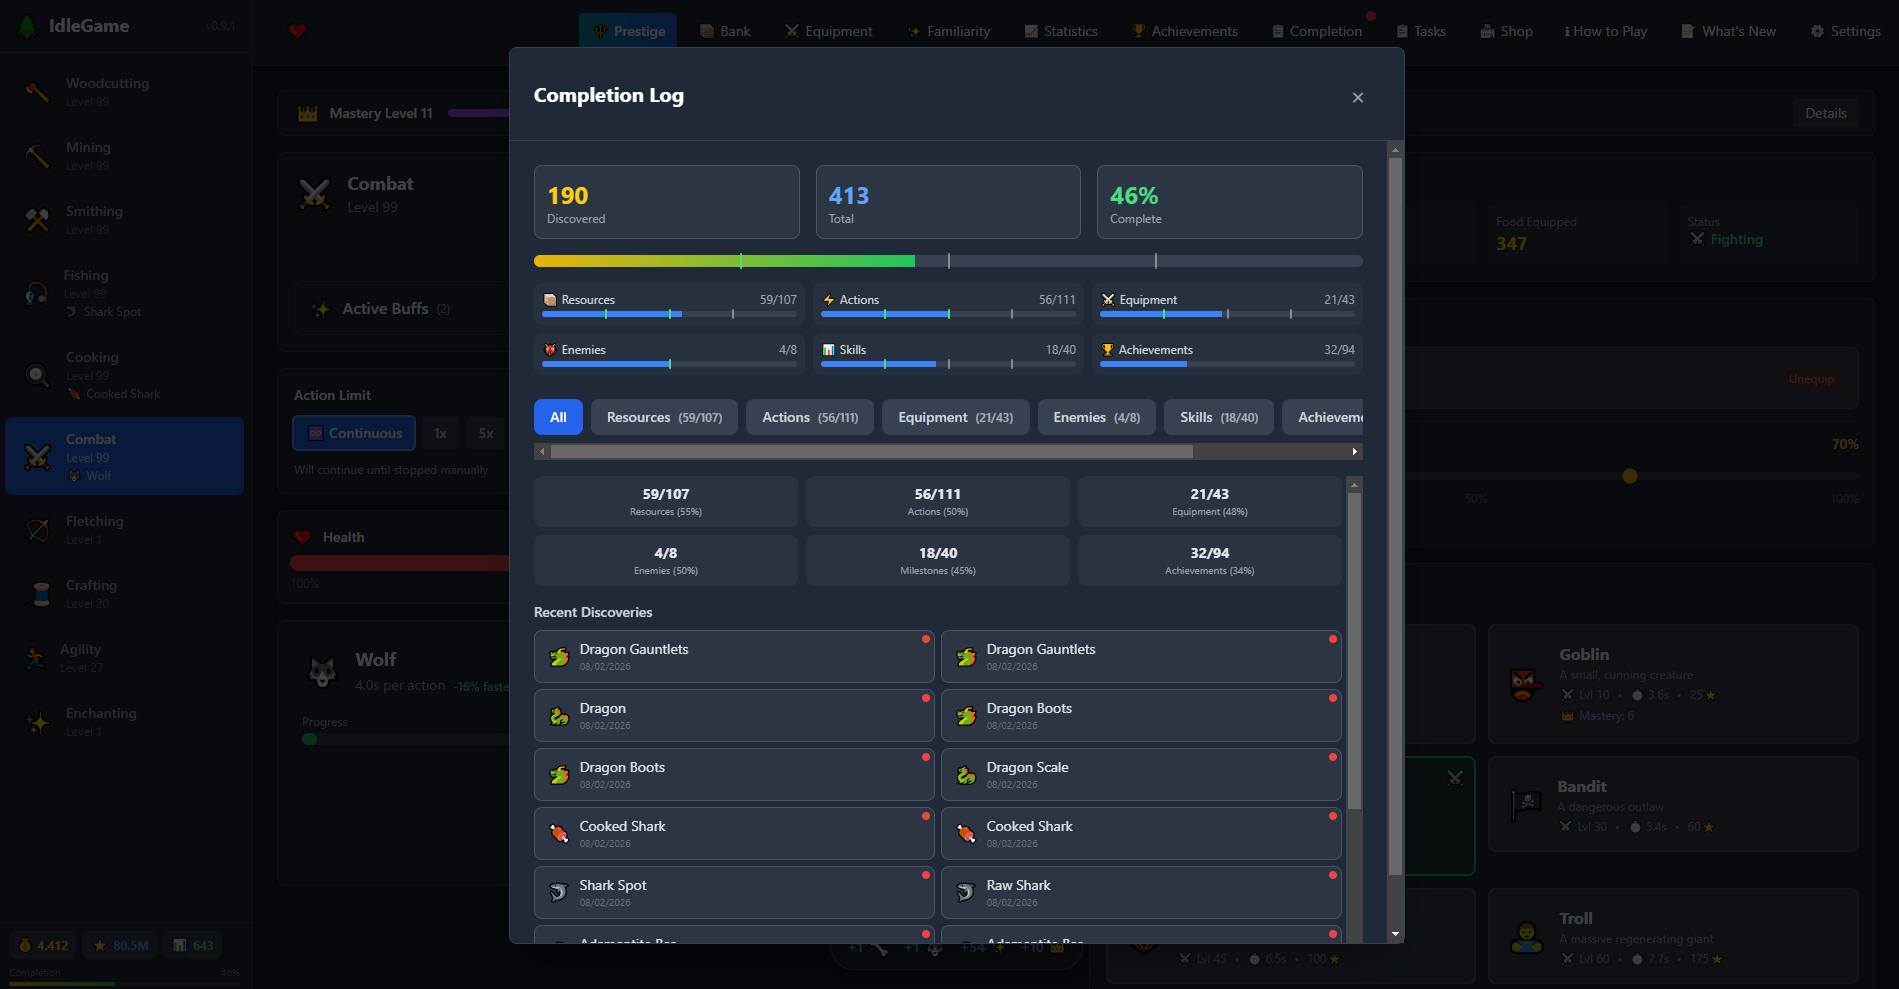Open the Prestige tab
This screenshot has height=989, width=1899.
(628, 31)
